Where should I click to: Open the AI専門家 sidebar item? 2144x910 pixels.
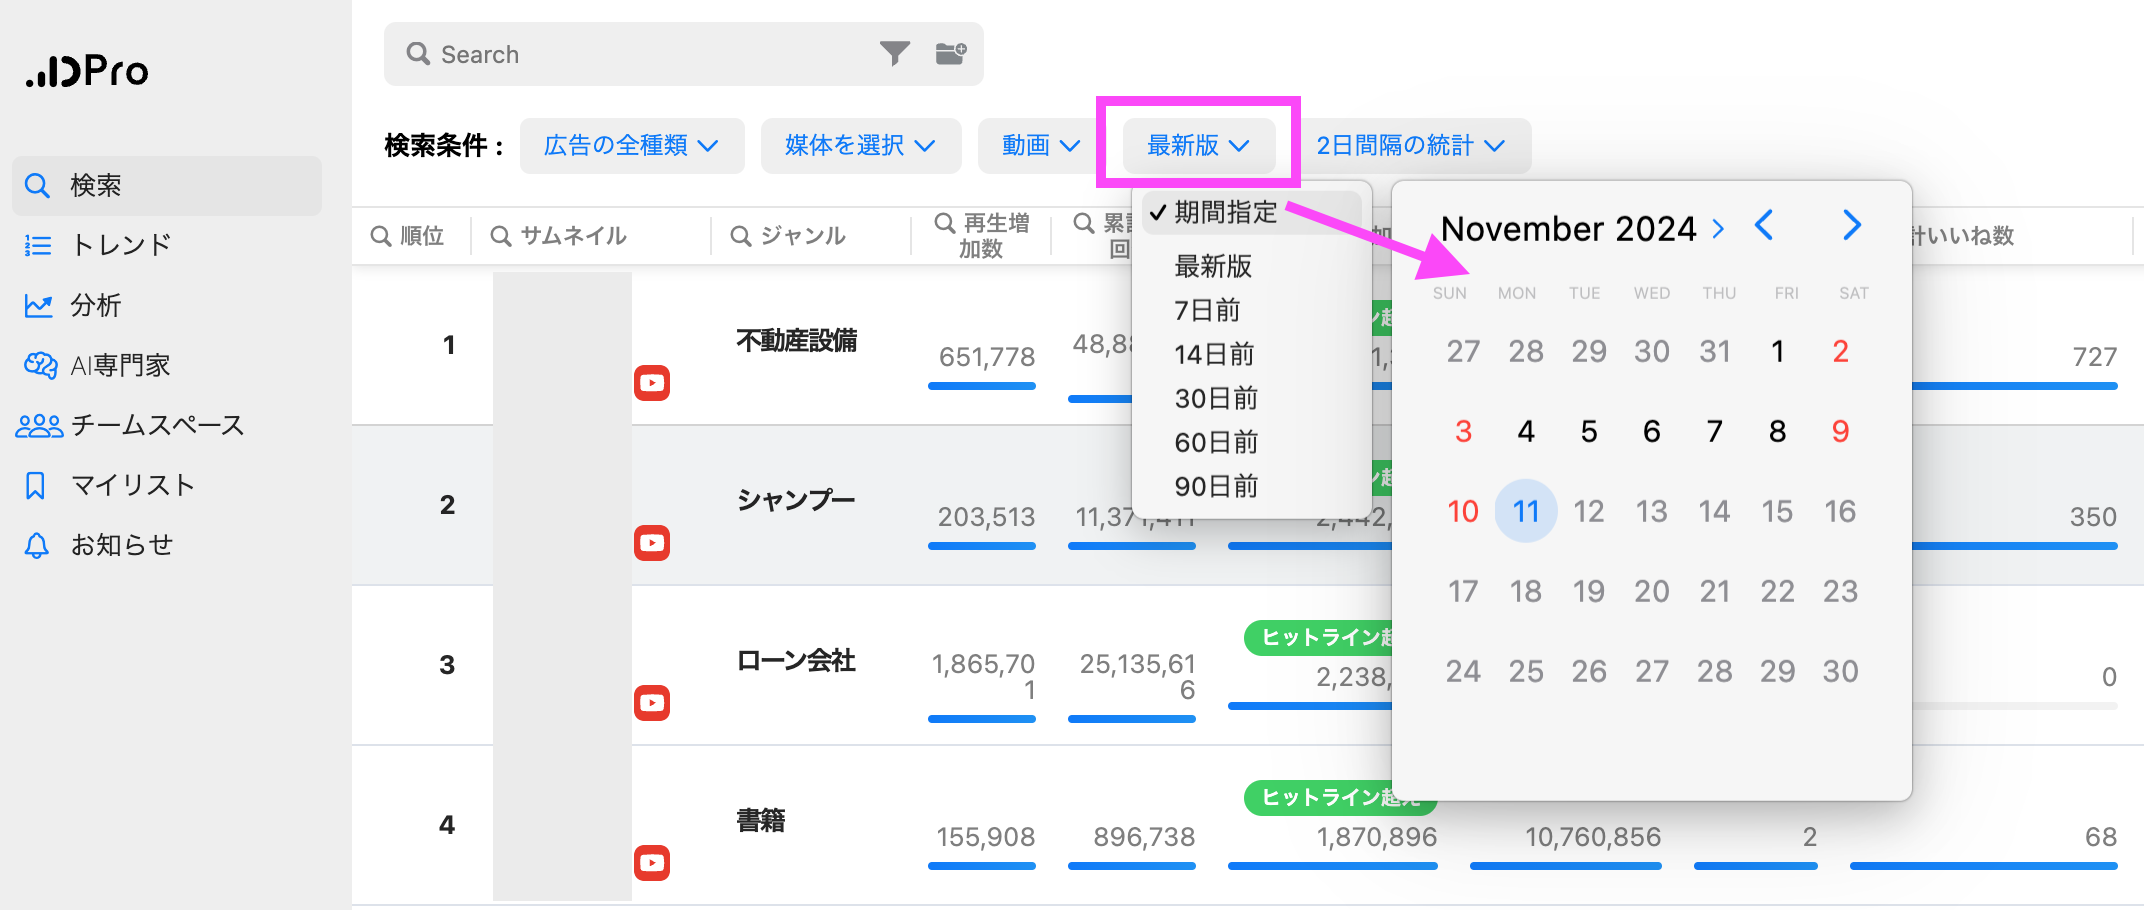click(x=120, y=365)
